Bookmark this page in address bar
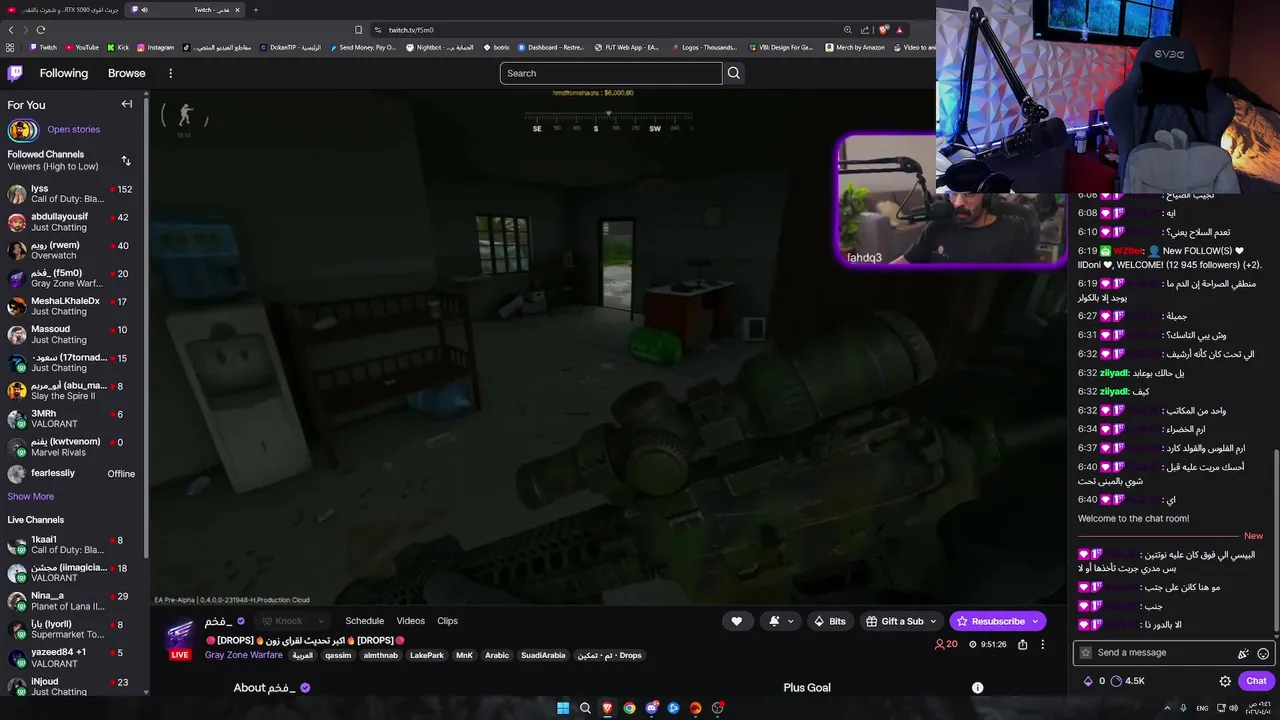 358,30
